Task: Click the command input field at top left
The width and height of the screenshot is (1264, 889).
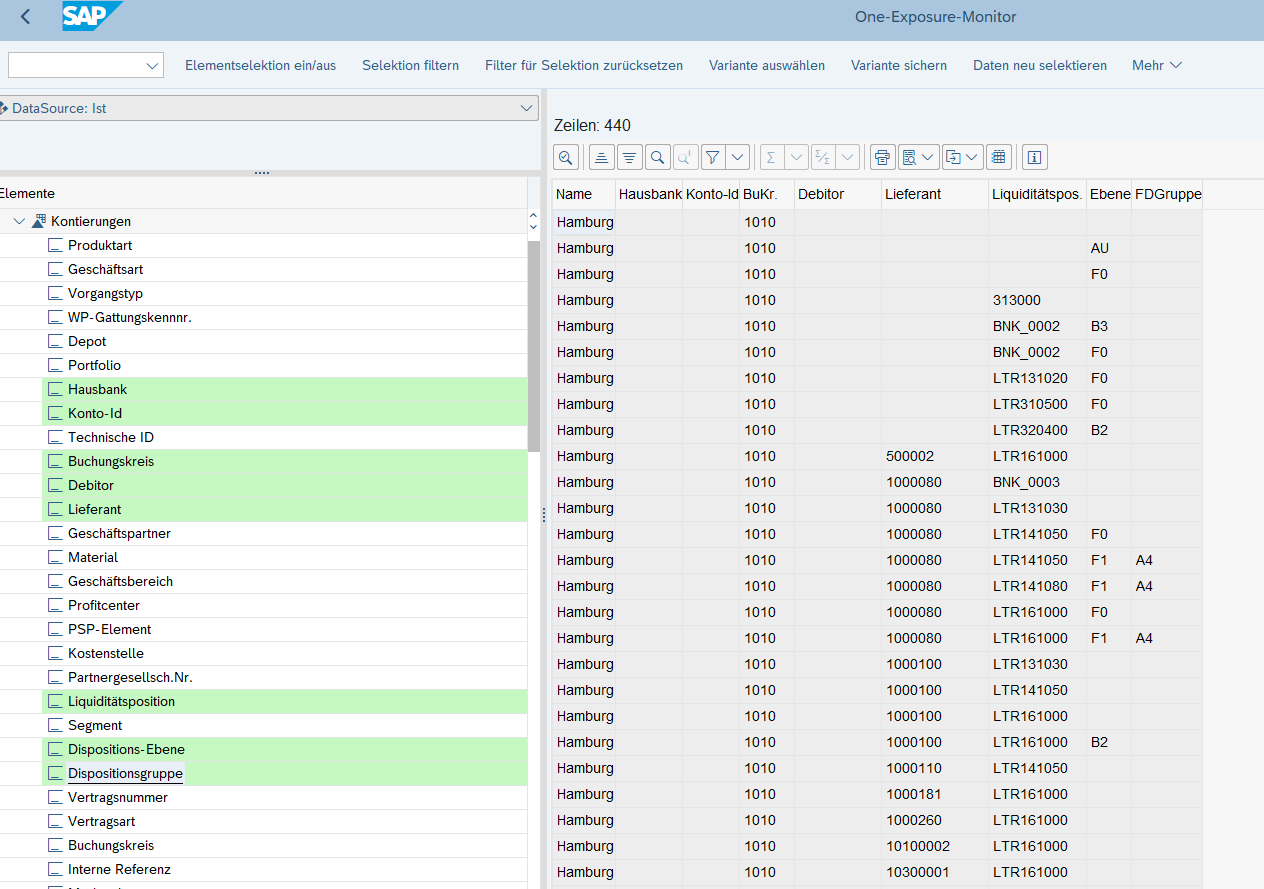Action: 75,65
